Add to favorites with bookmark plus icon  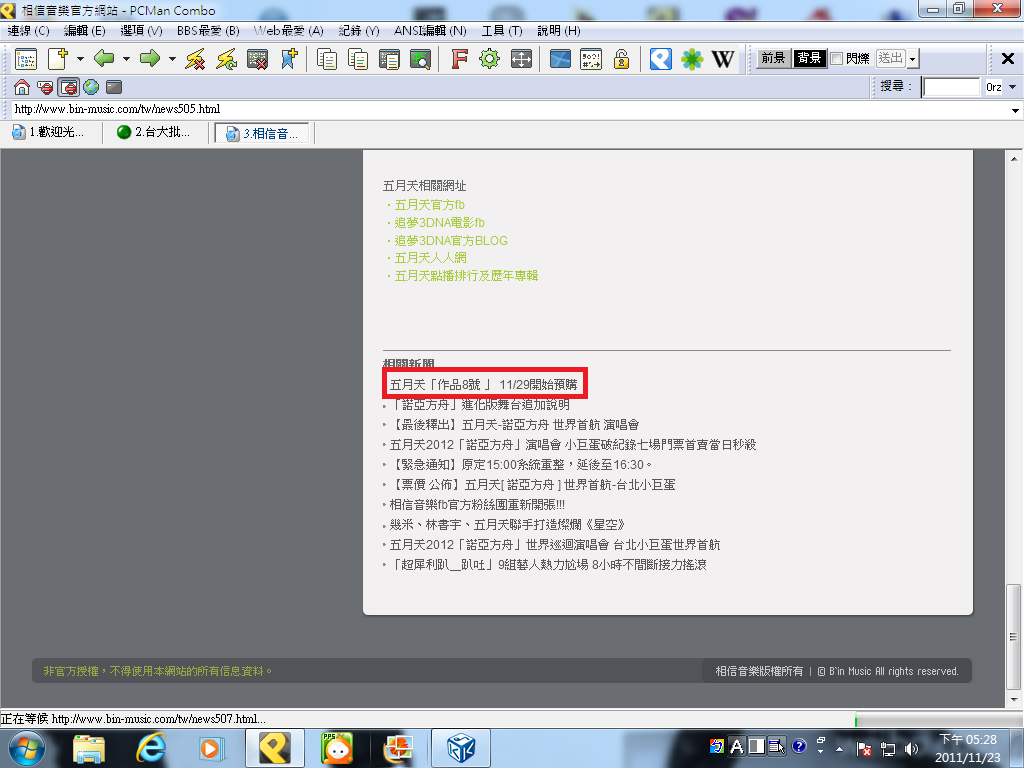point(289,59)
